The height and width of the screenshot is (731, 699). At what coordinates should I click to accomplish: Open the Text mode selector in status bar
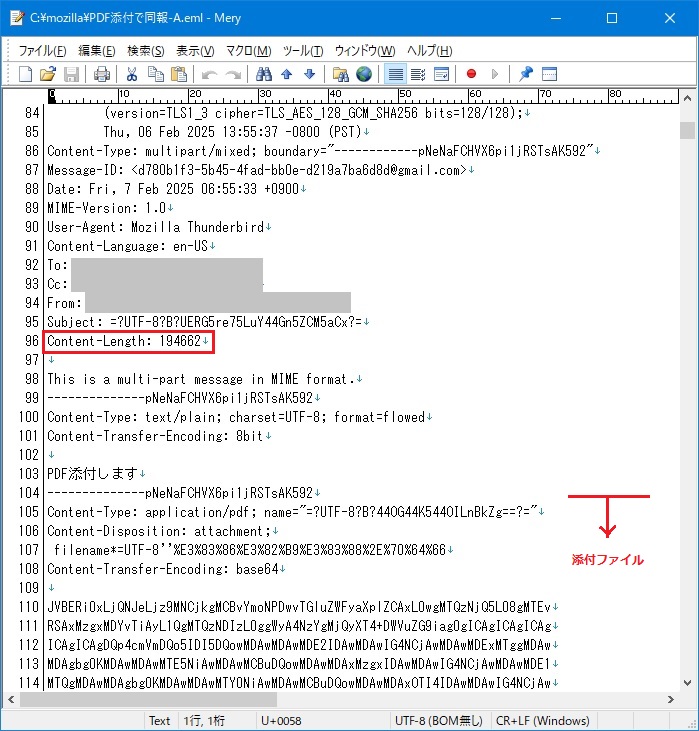(x=160, y=720)
